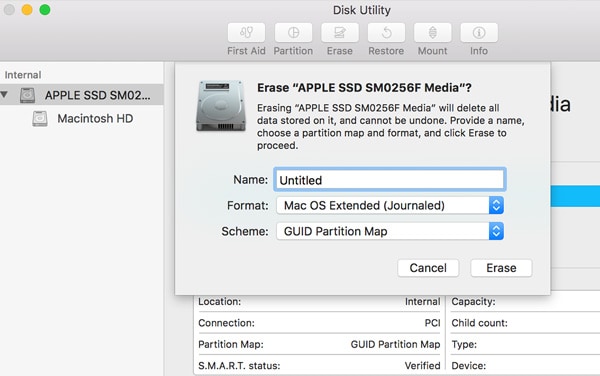Click the Type: label in info table
The height and width of the screenshot is (376, 600).
coord(464,344)
